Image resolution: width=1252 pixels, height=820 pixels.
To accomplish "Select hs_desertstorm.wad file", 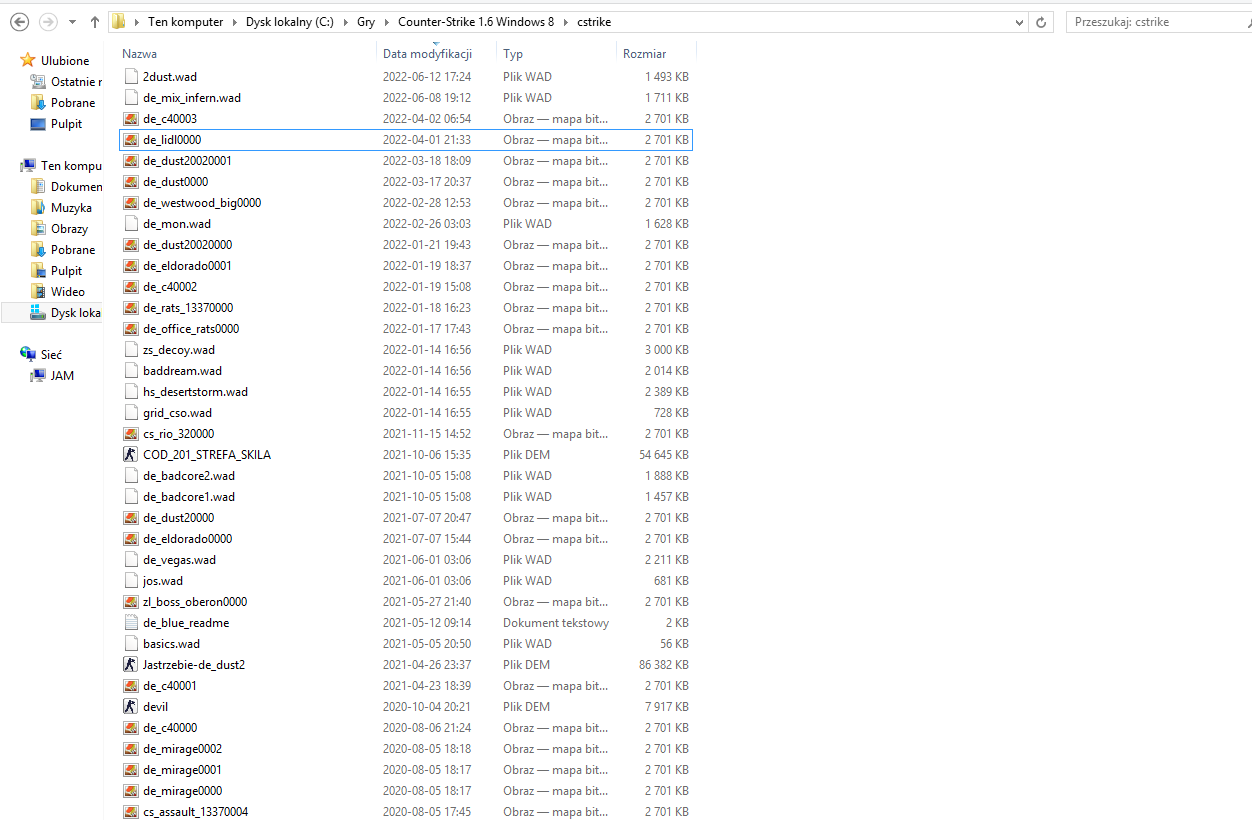I will point(405,392).
